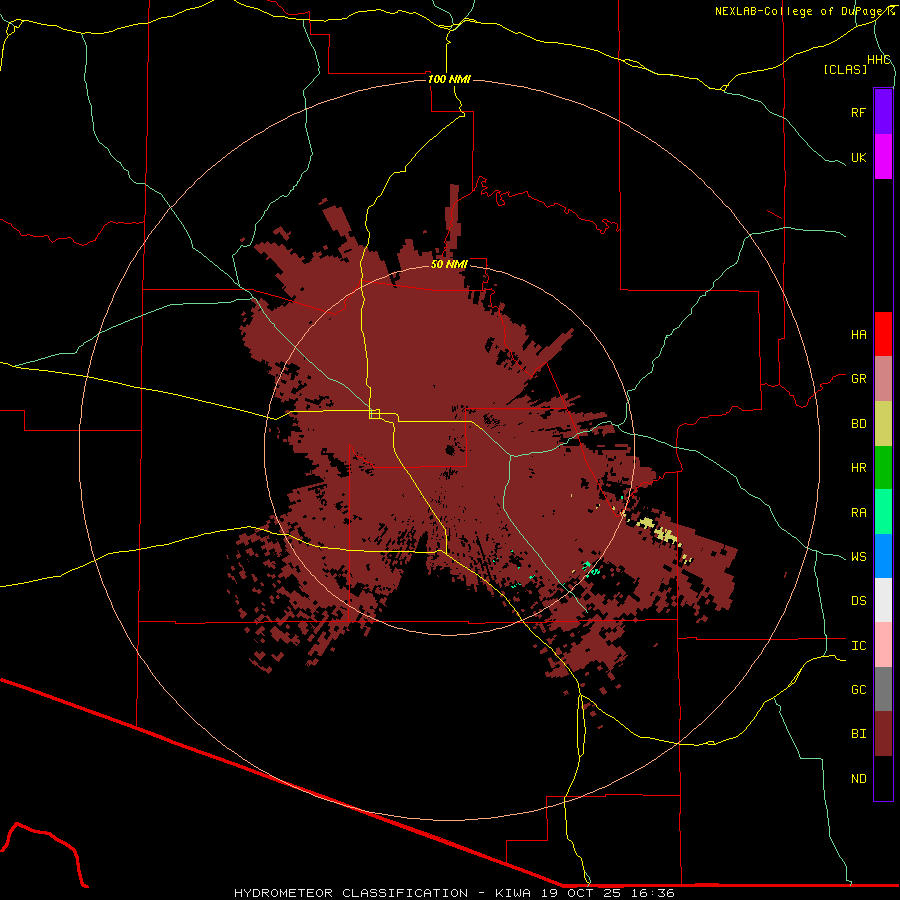Click the DS legend label
This screenshot has height=900, width=900.
click(x=858, y=601)
